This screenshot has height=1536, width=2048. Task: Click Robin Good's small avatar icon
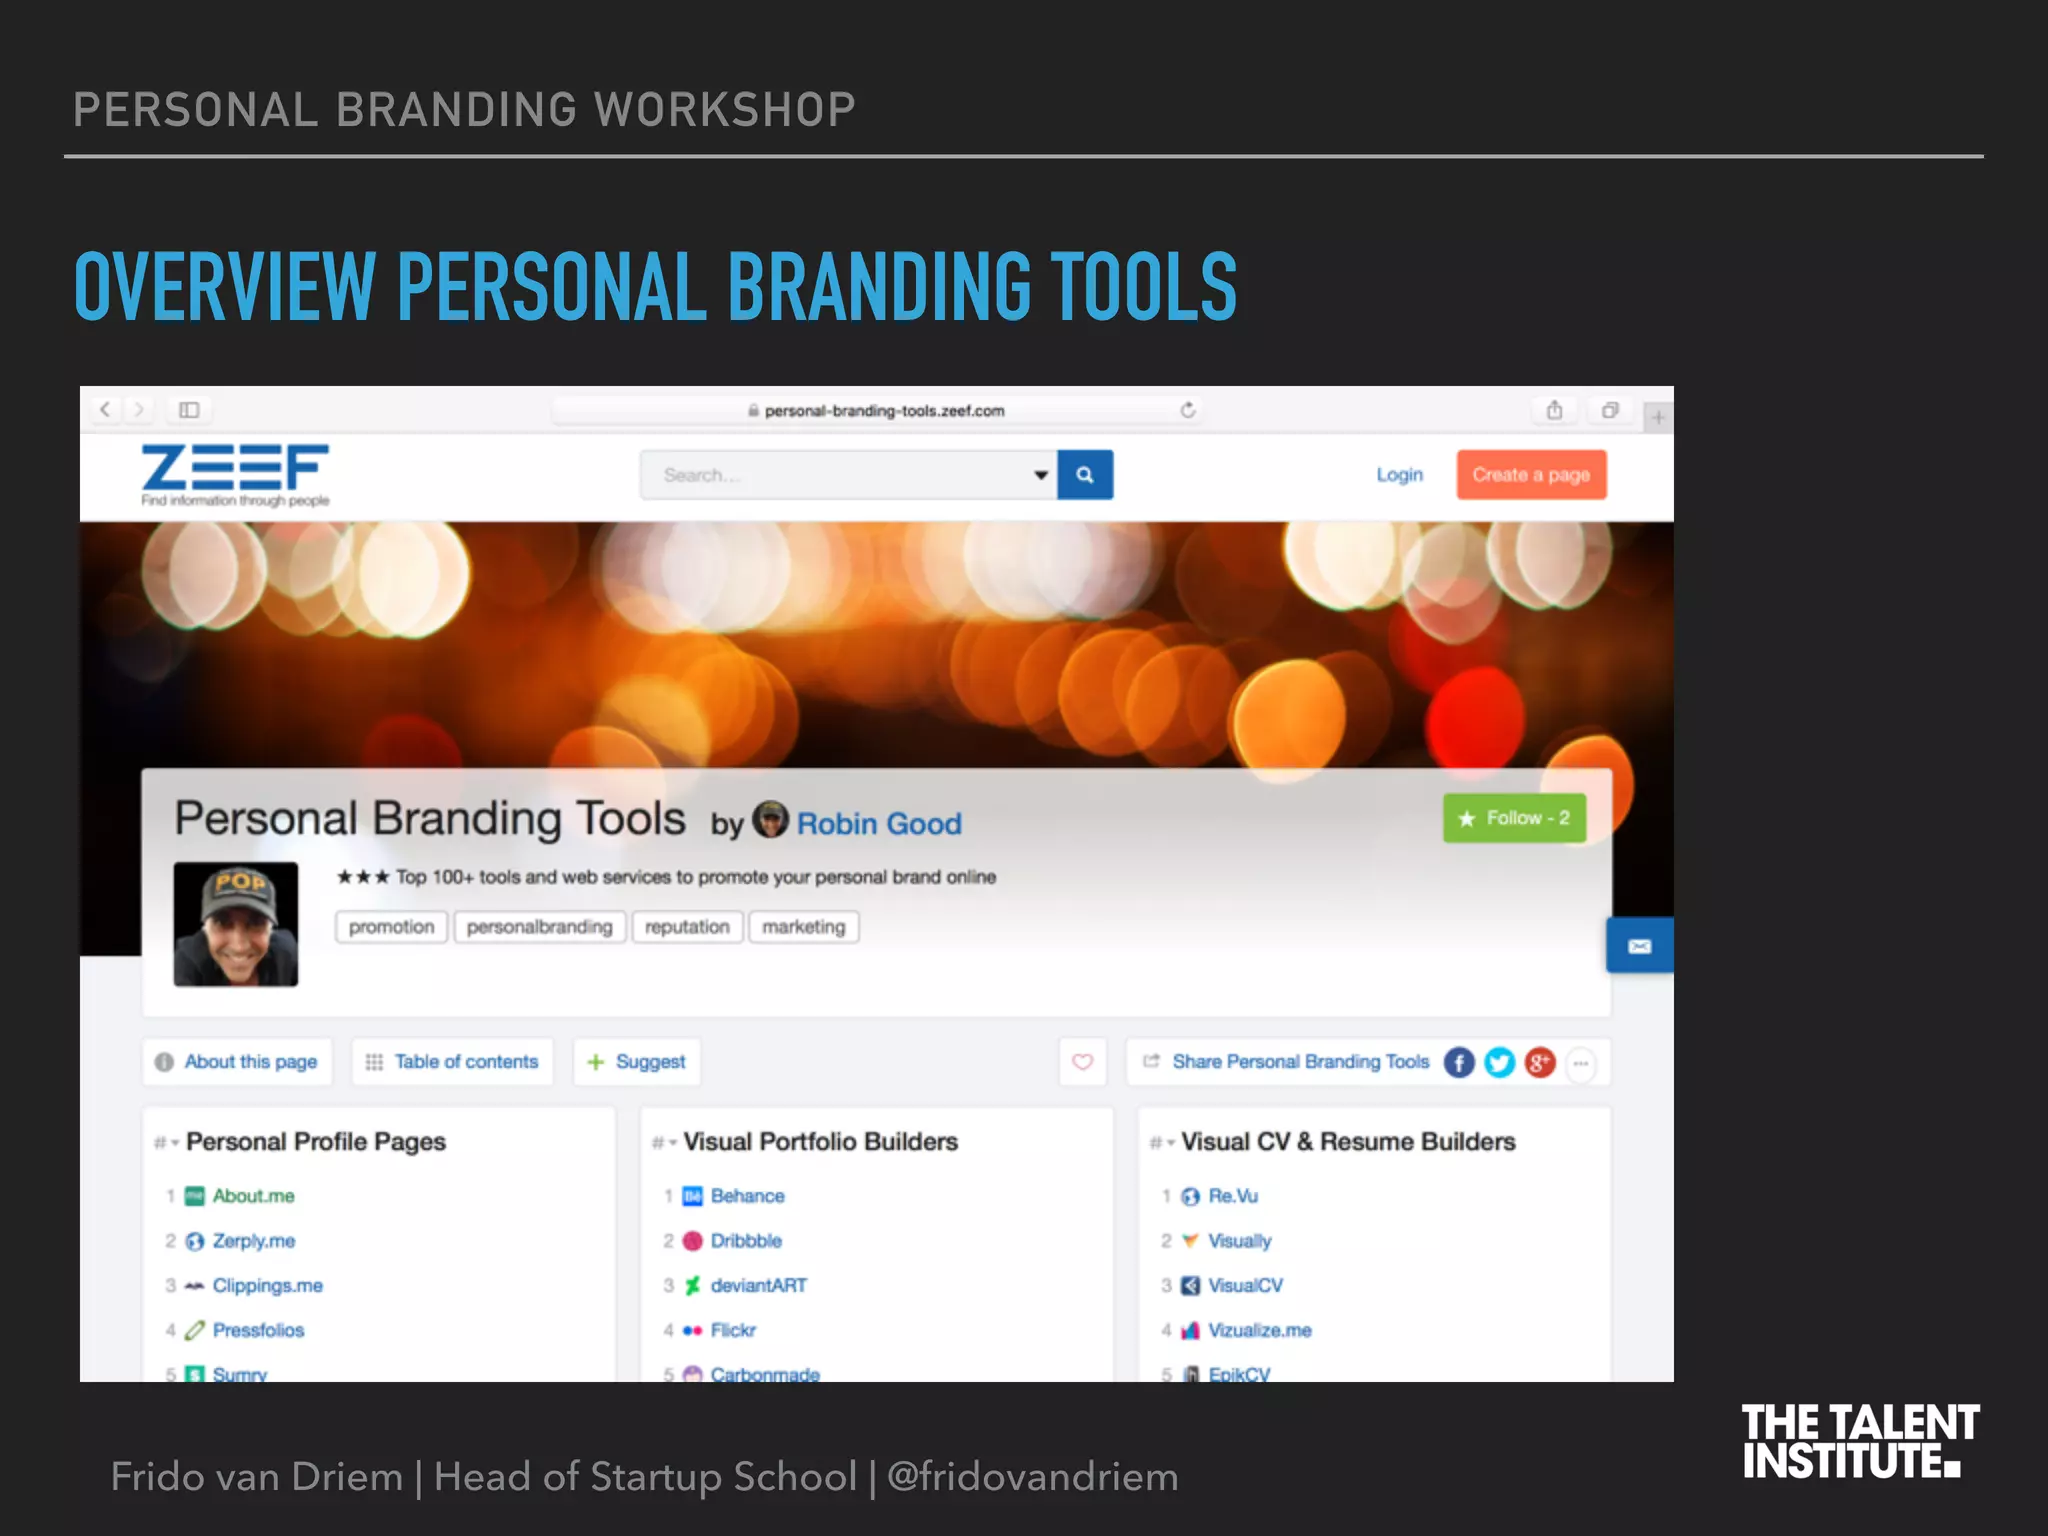click(x=770, y=820)
